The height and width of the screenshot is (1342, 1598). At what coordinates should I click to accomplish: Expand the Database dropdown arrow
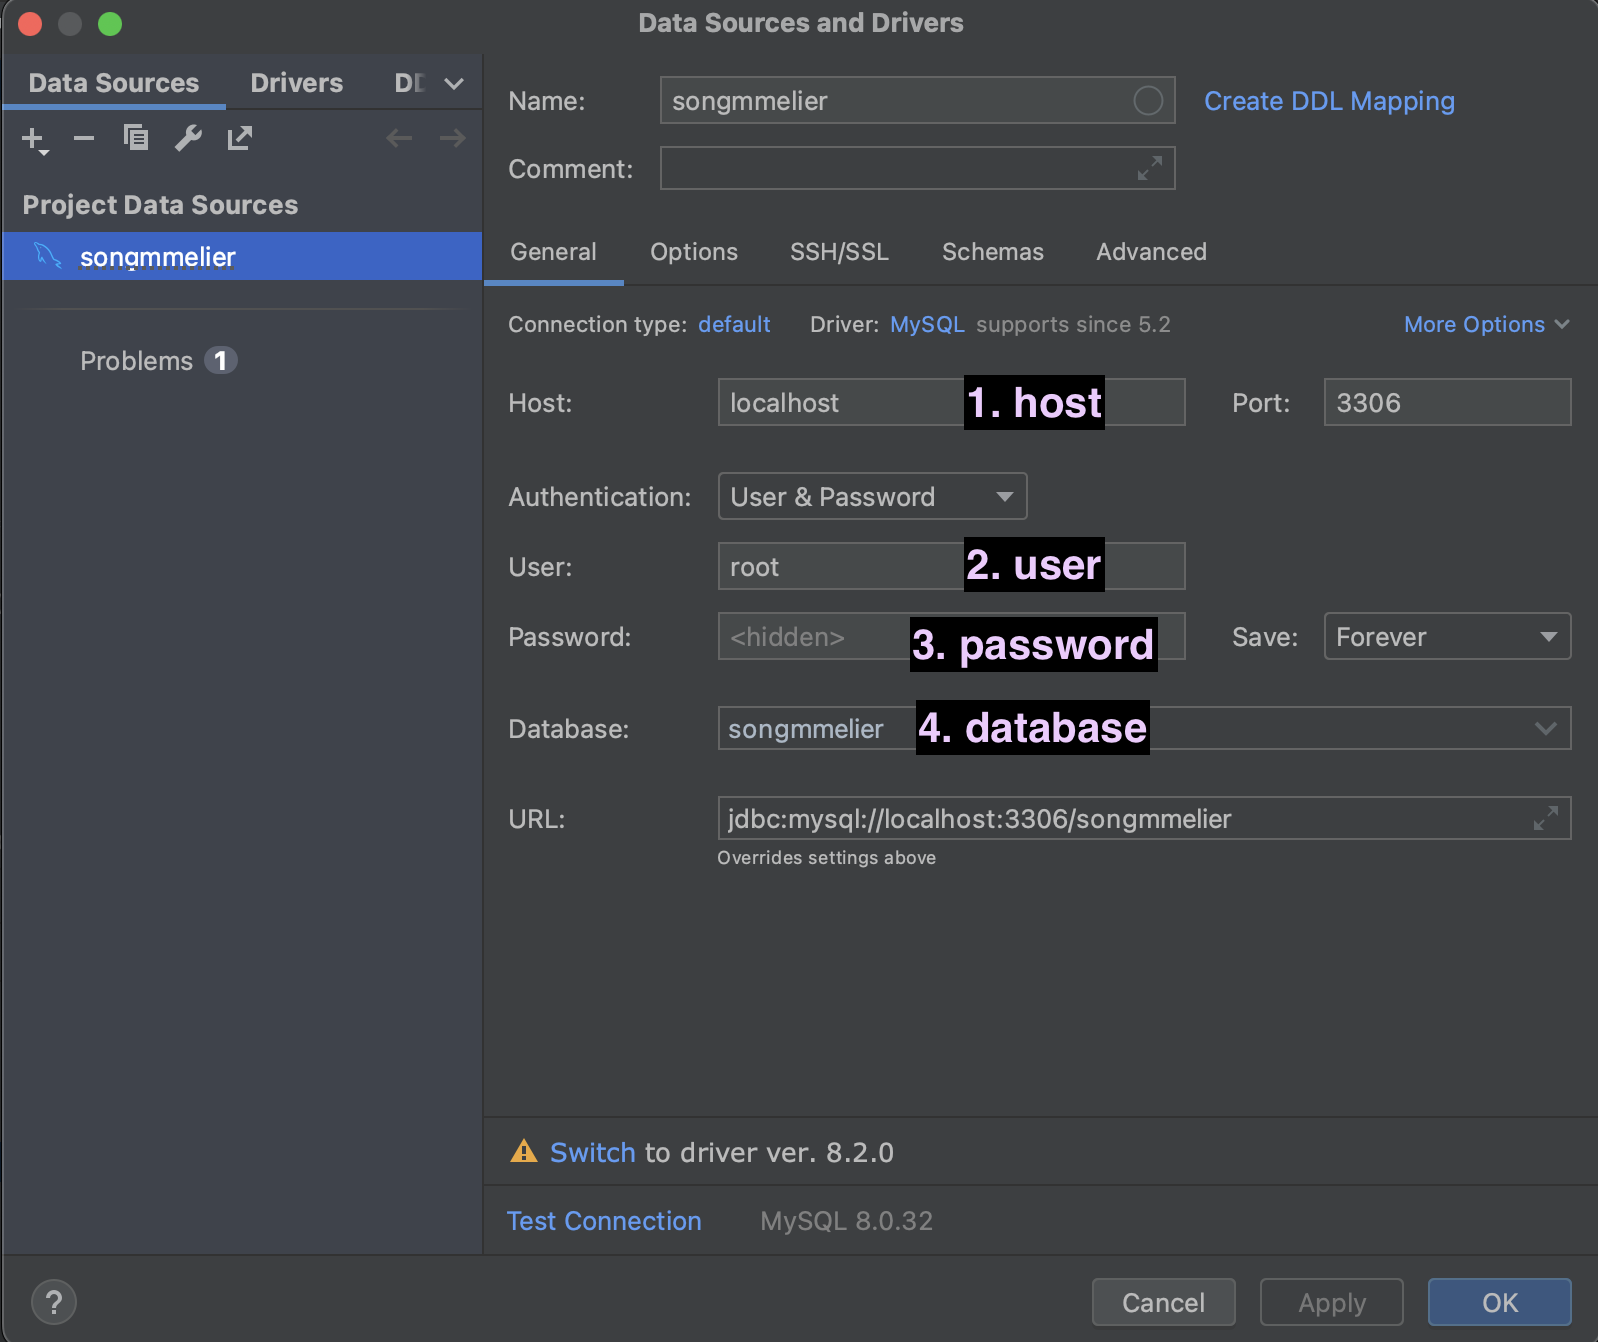1546,728
